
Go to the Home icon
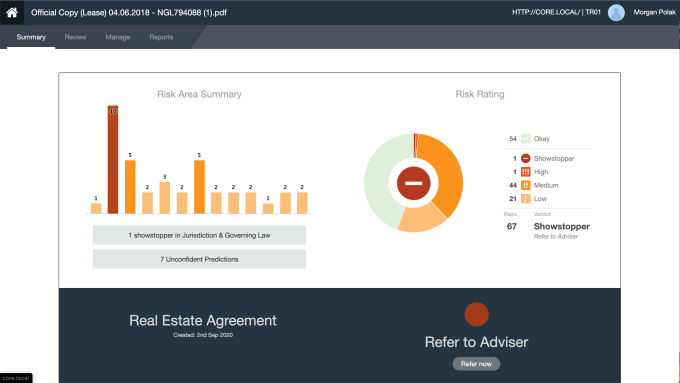[x=12, y=12]
